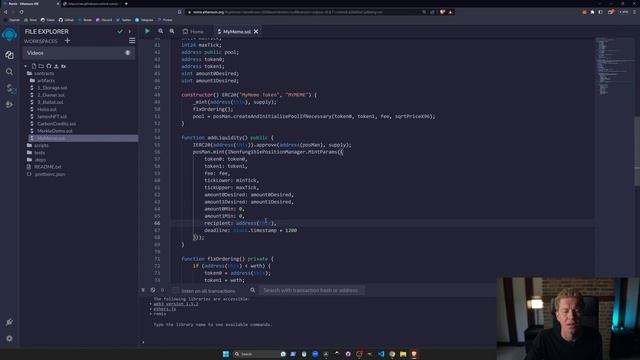Open Brave browser from taskbar

(414, 354)
